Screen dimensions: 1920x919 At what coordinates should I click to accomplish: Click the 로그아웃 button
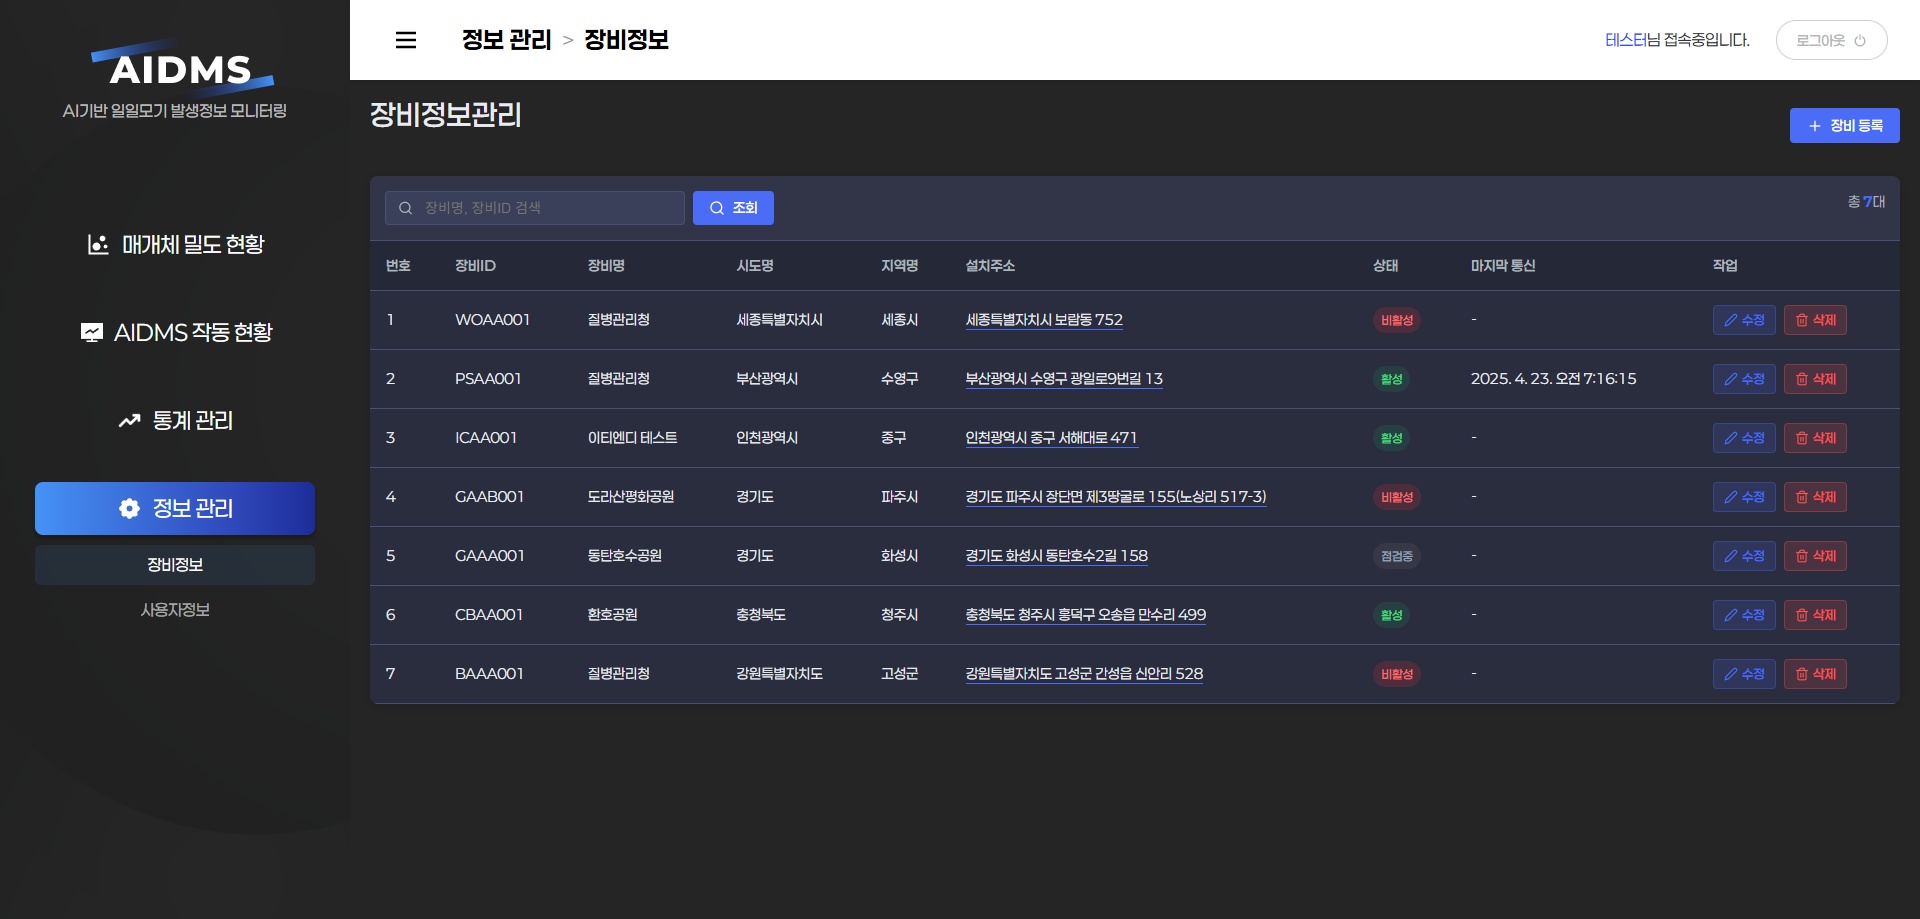coord(1831,40)
